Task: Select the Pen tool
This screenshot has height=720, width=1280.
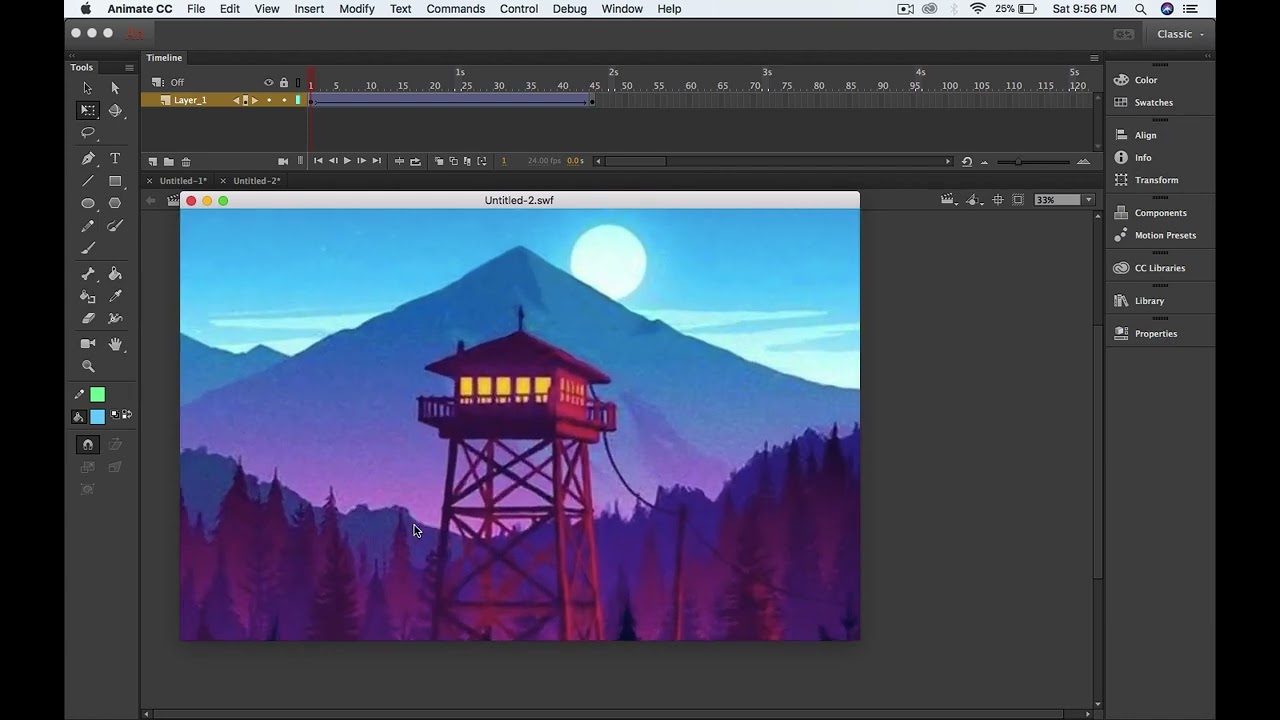Action: point(88,158)
